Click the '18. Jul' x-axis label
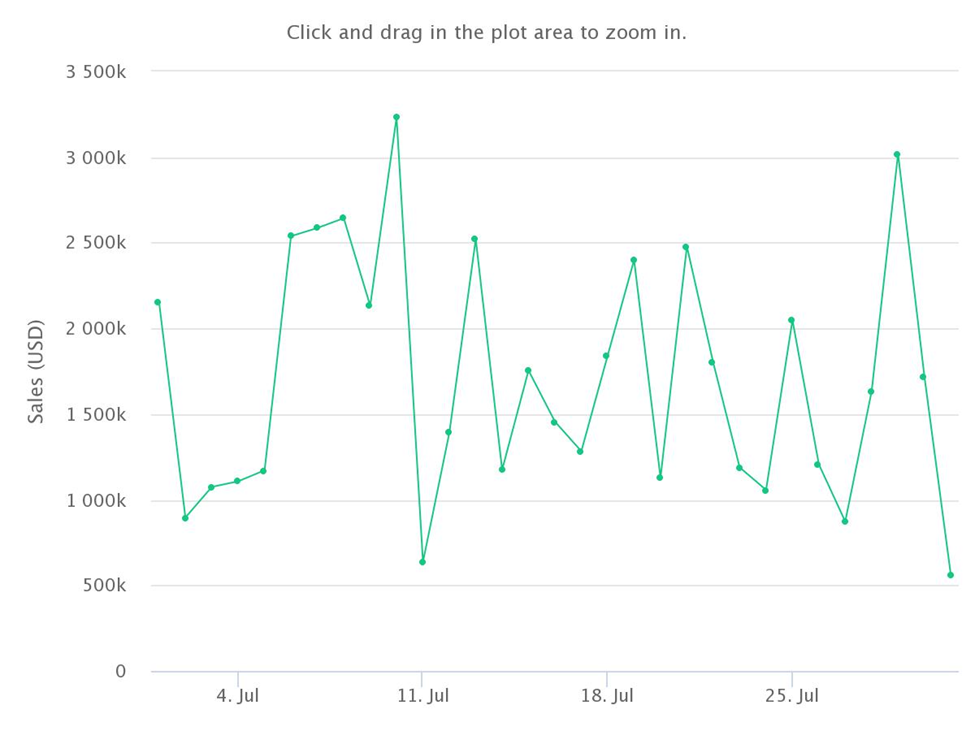 coord(607,695)
